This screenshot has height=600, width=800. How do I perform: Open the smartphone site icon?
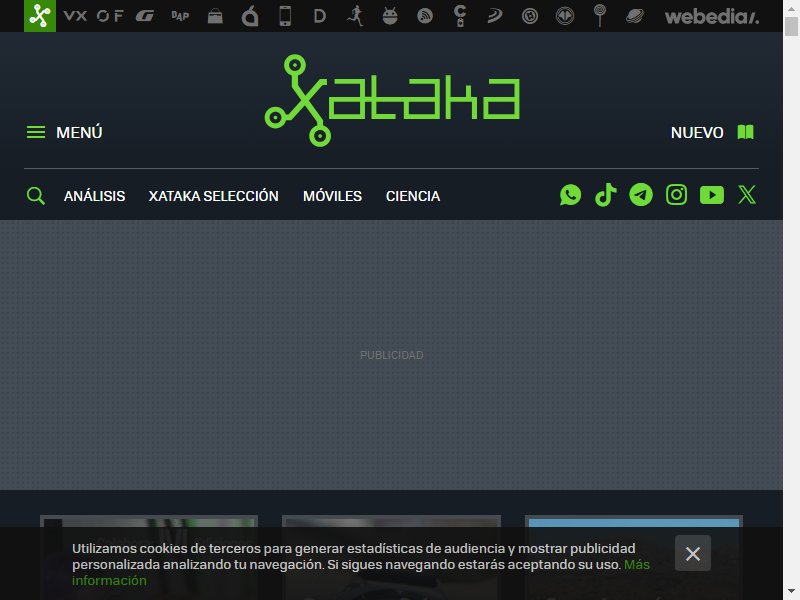point(285,16)
